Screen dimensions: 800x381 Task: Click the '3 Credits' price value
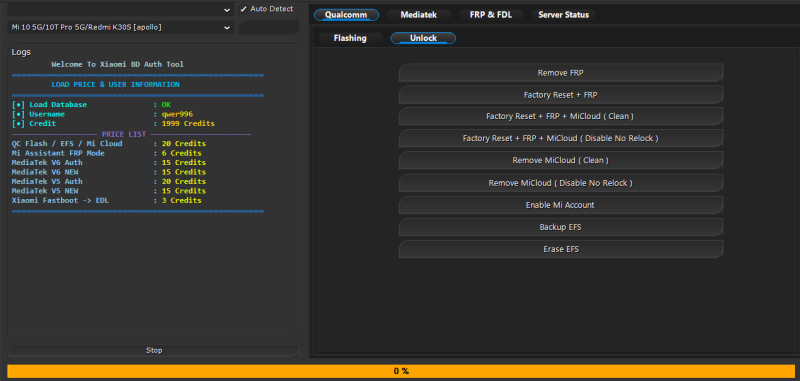(x=181, y=200)
